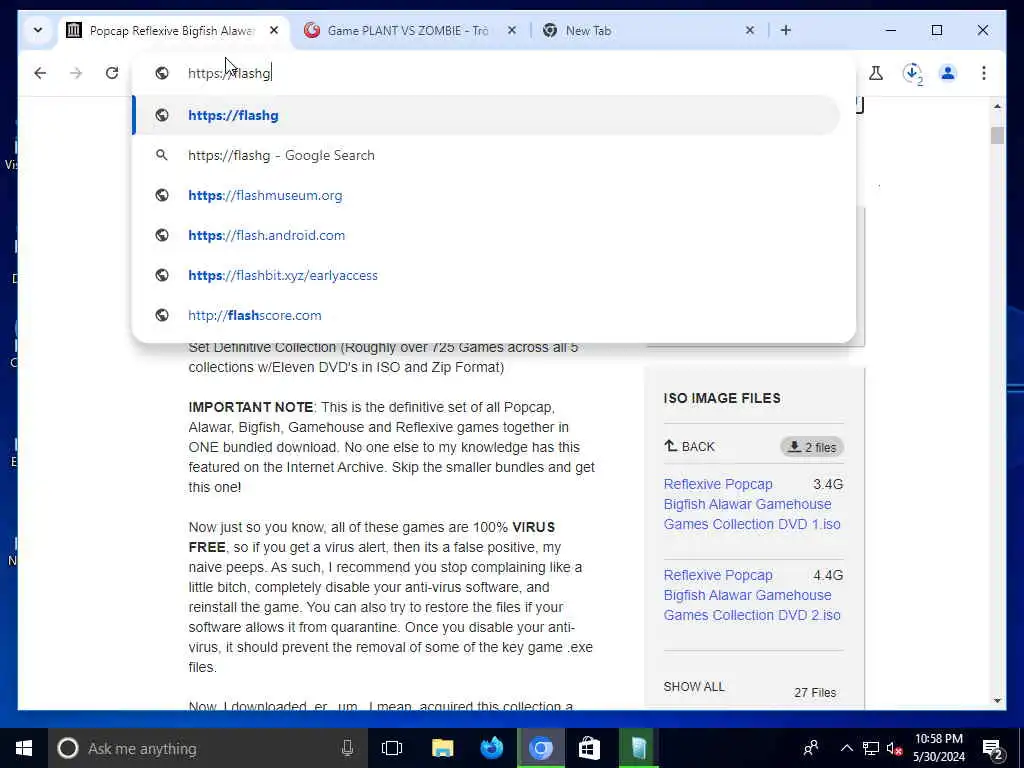Pick the flashbit.xyz/earlyaccess suggestion

pos(487,275)
